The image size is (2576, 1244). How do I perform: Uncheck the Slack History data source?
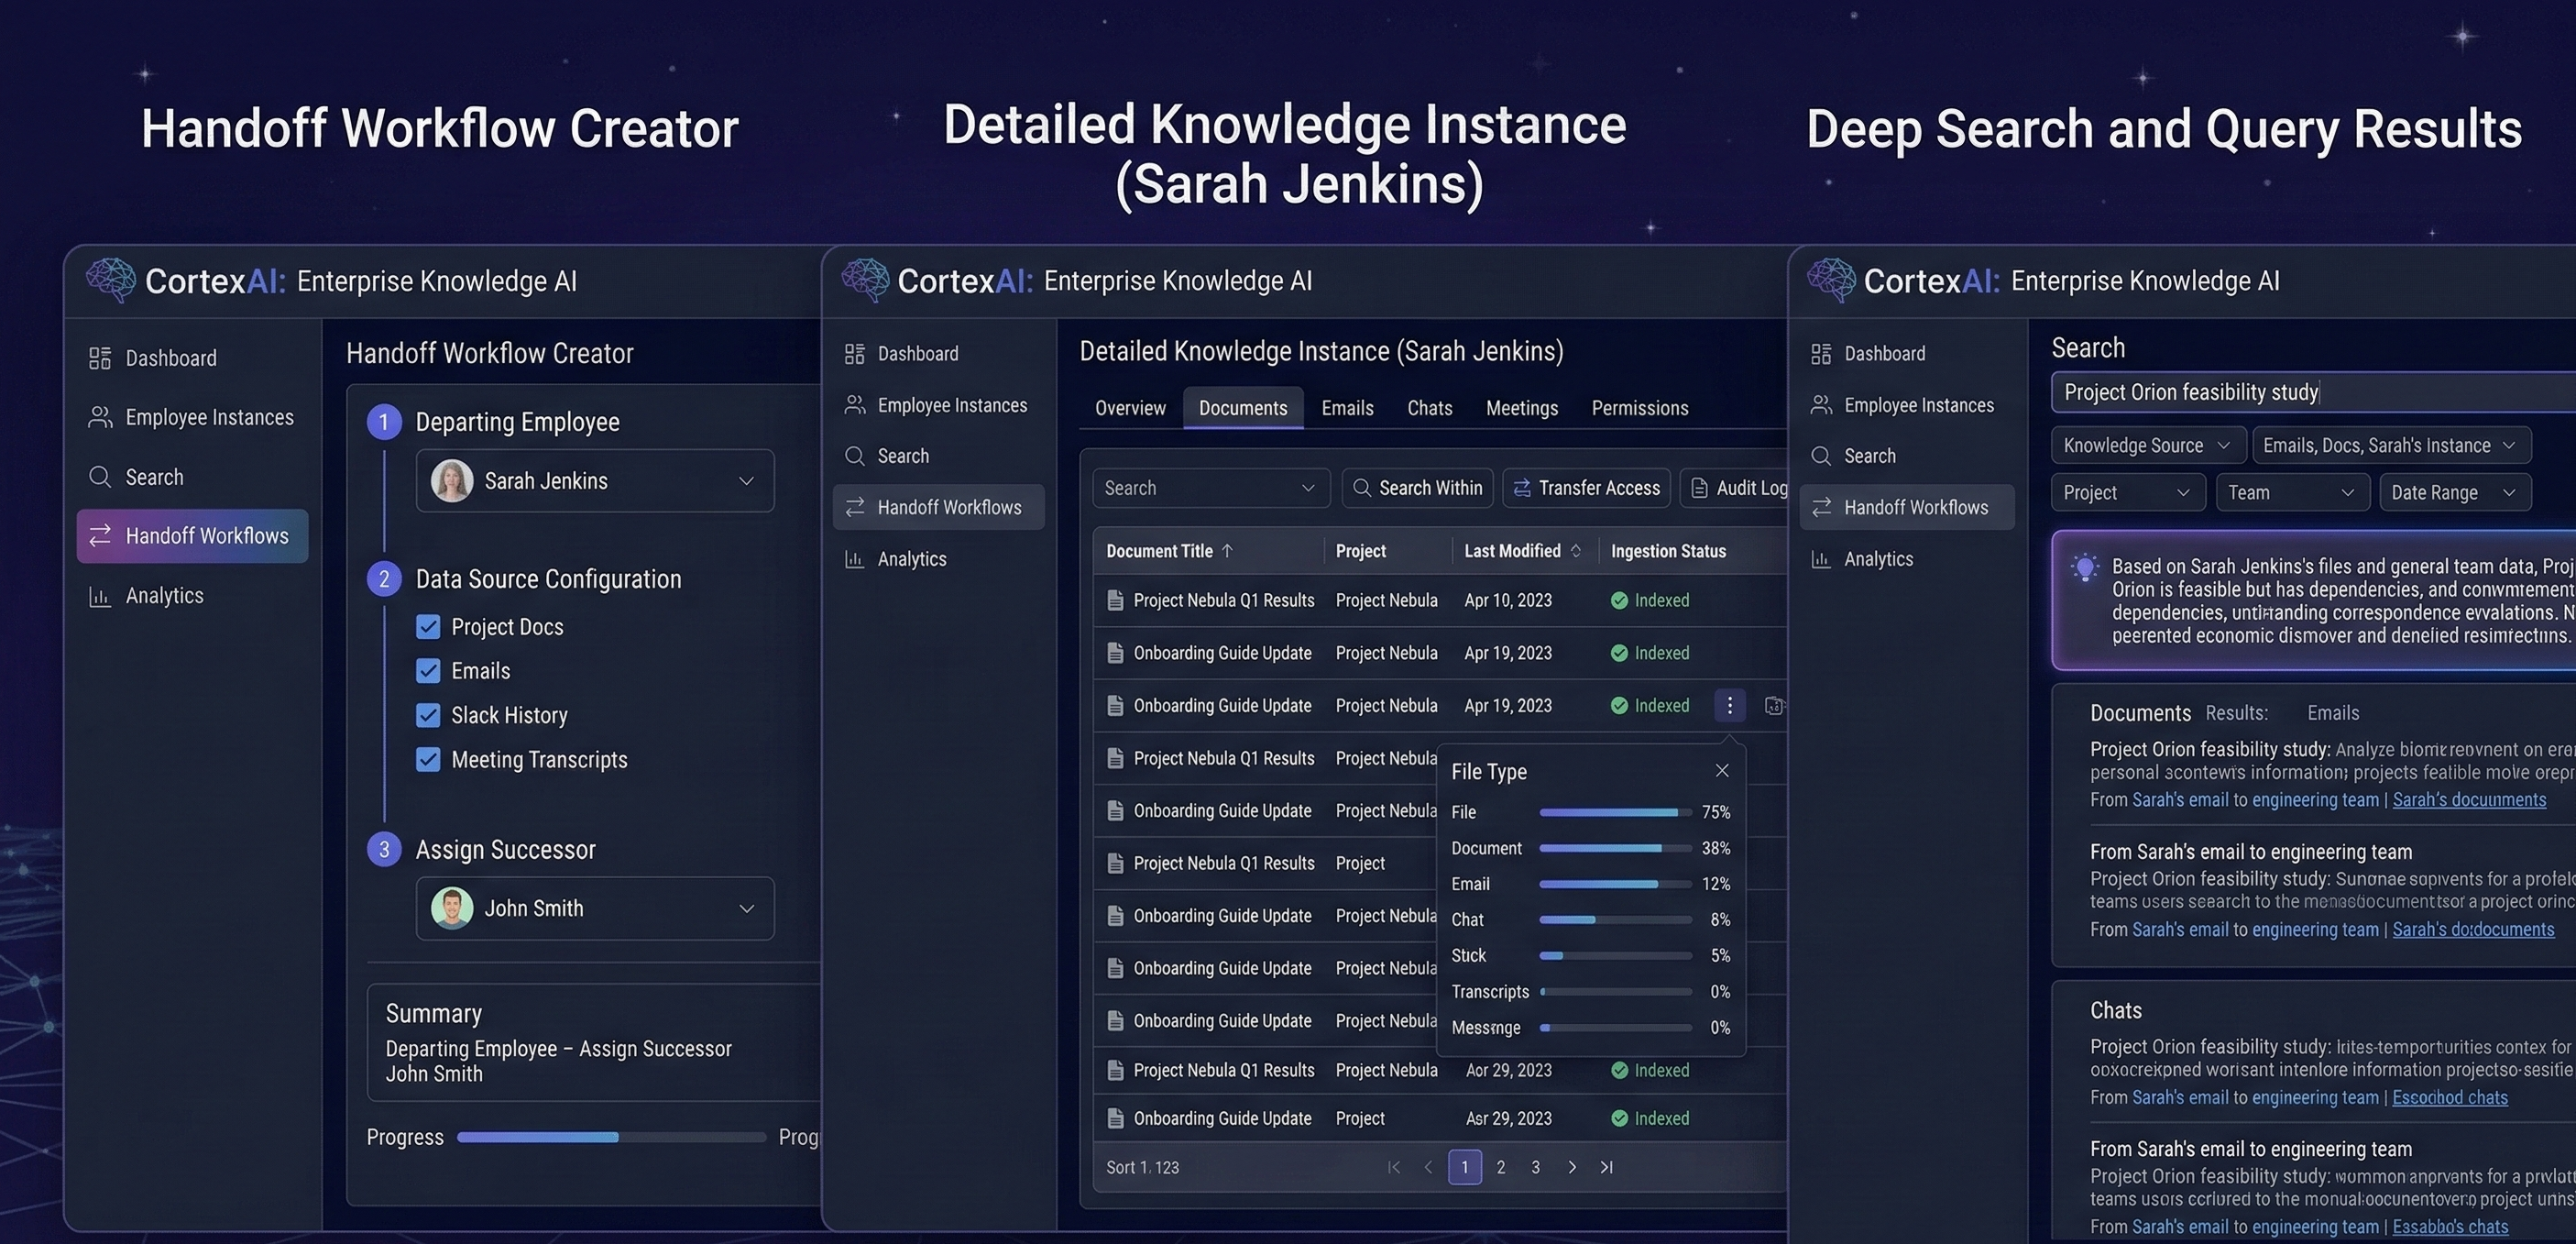tap(428, 714)
